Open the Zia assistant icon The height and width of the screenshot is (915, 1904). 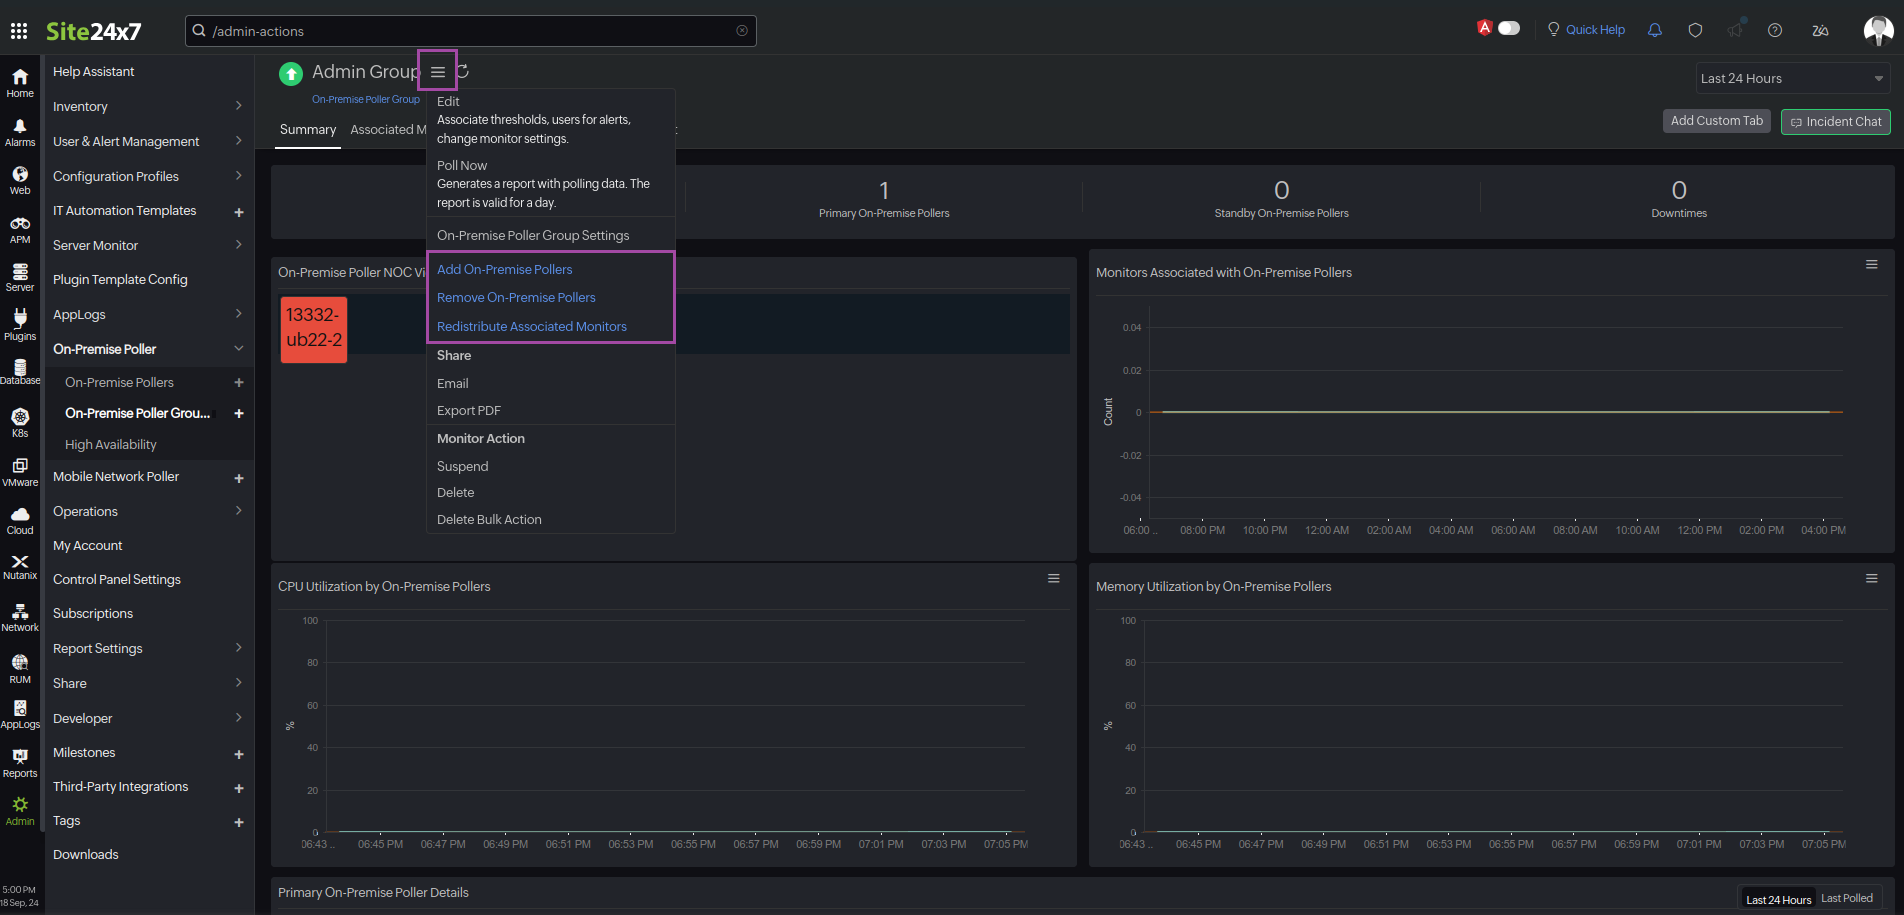[x=1820, y=30]
